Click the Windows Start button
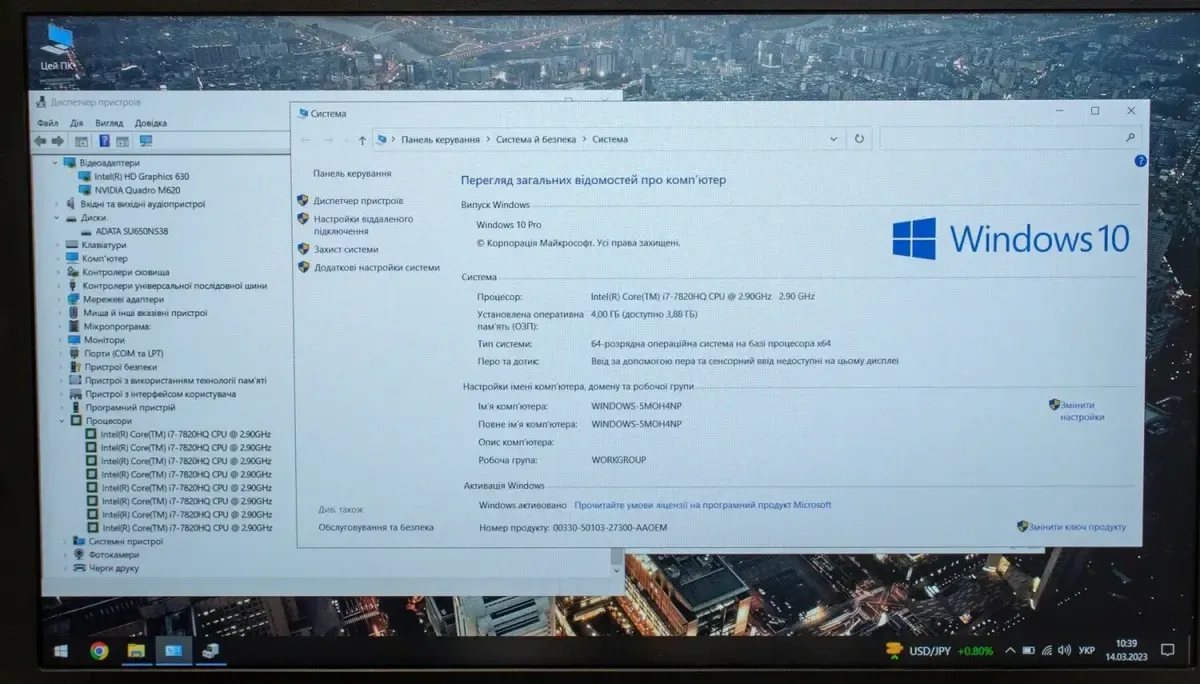Viewport: 1200px width, 684px height. (61, 651)
